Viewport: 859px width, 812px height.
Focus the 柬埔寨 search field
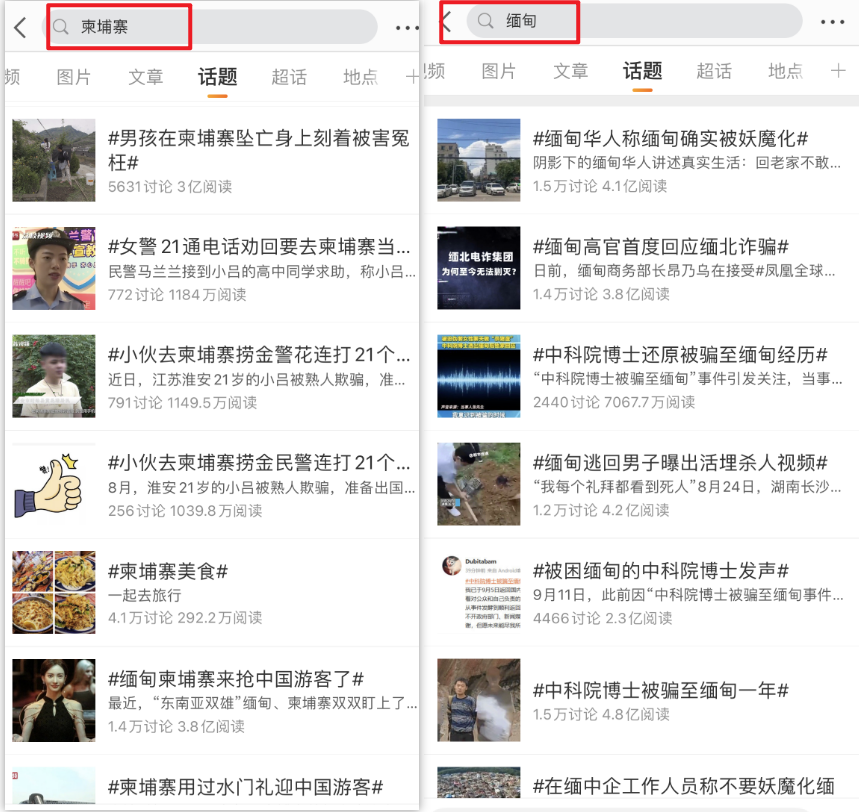(210, 26)
